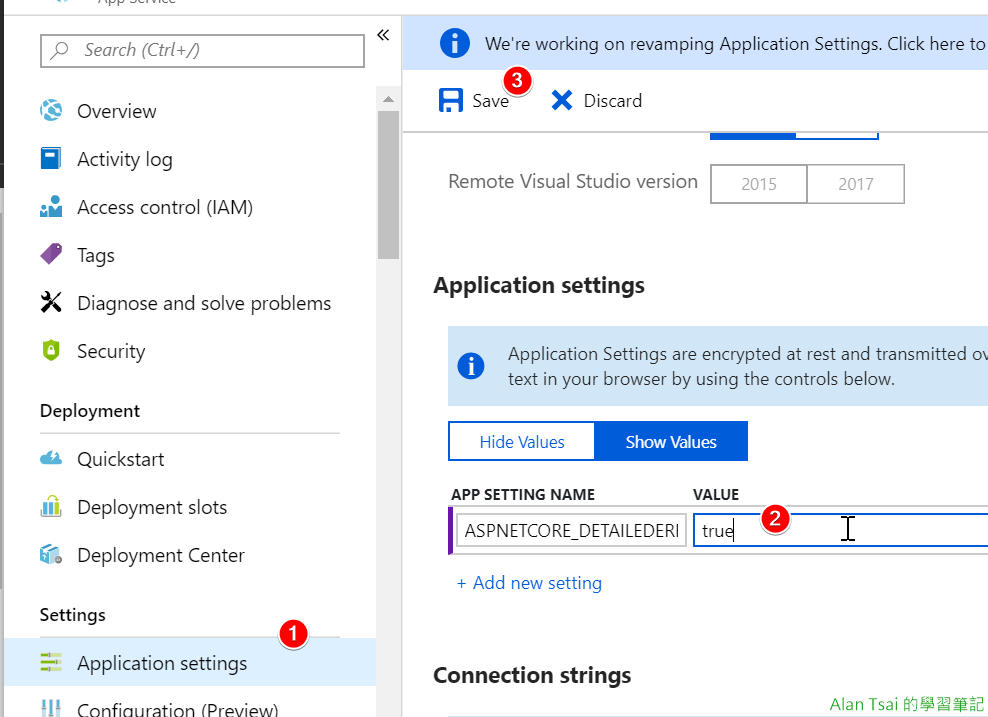
Task: Select Remote Visual Studio version 2015
Action: point(759,184)
